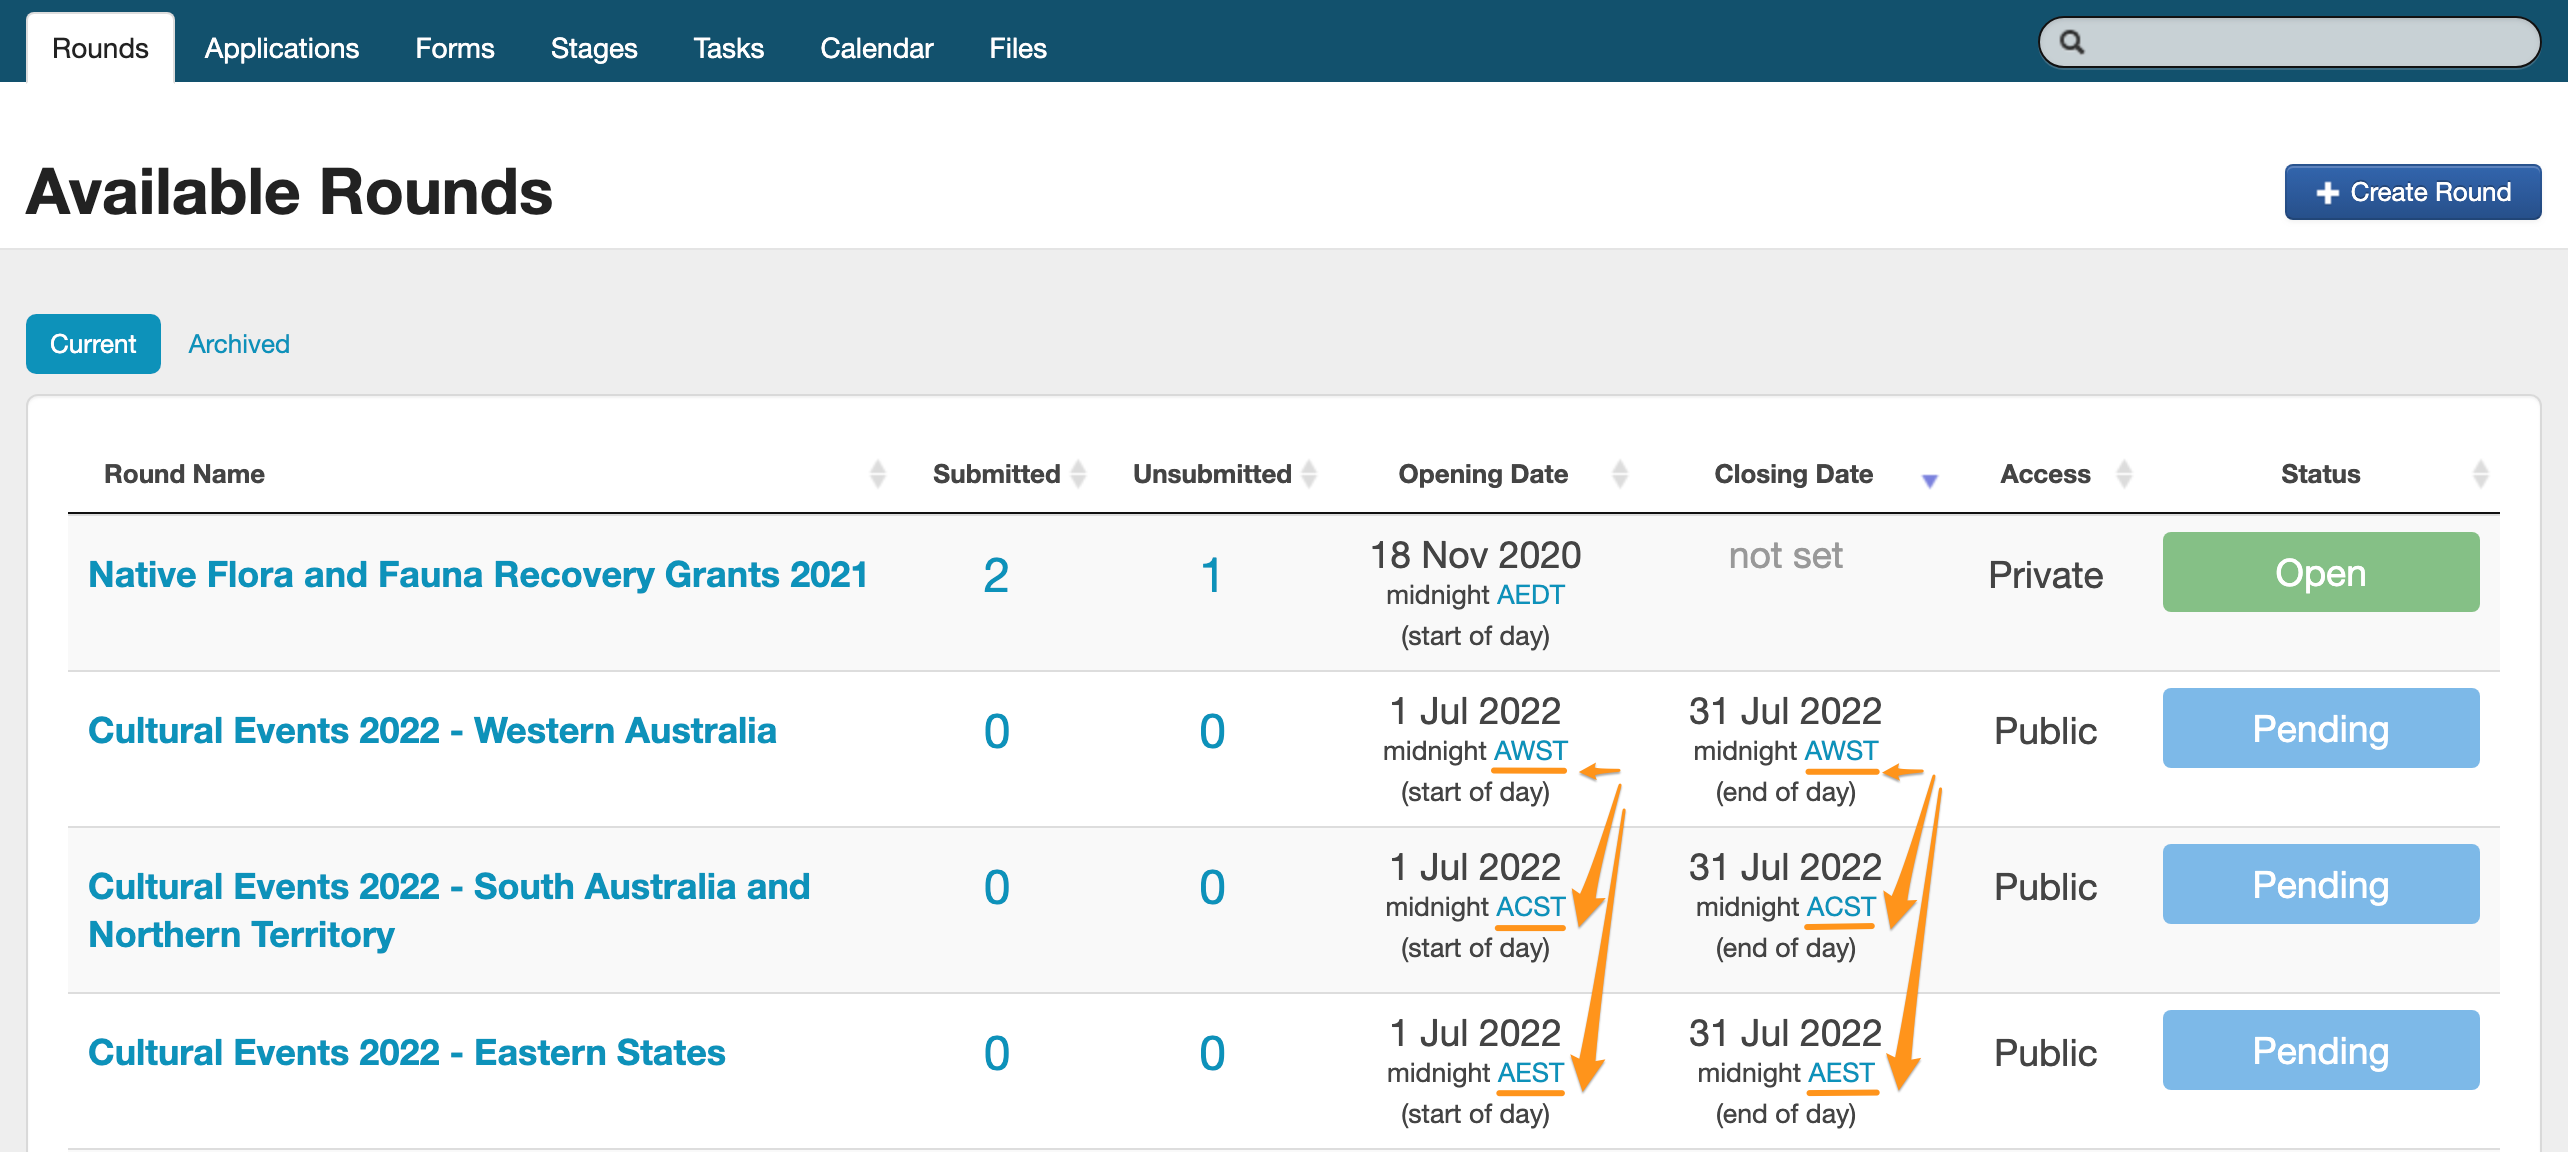This screenshot has width=2568, height=1152.
Task: Switch to Archived rounds view
Action: pyautogui.click(x=239, y=344)
